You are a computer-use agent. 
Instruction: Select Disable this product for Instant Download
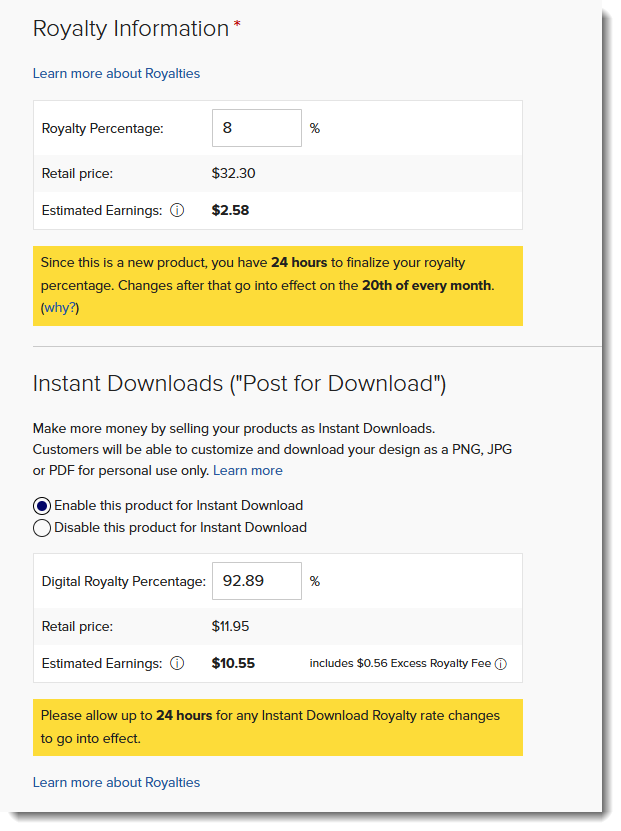point(42,527)
